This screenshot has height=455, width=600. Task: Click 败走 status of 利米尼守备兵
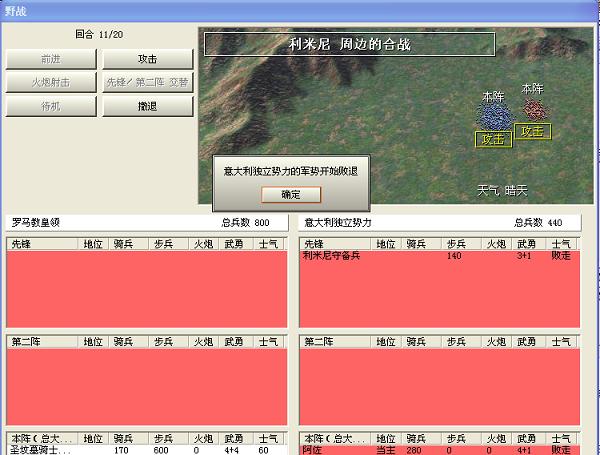point(561,256)
